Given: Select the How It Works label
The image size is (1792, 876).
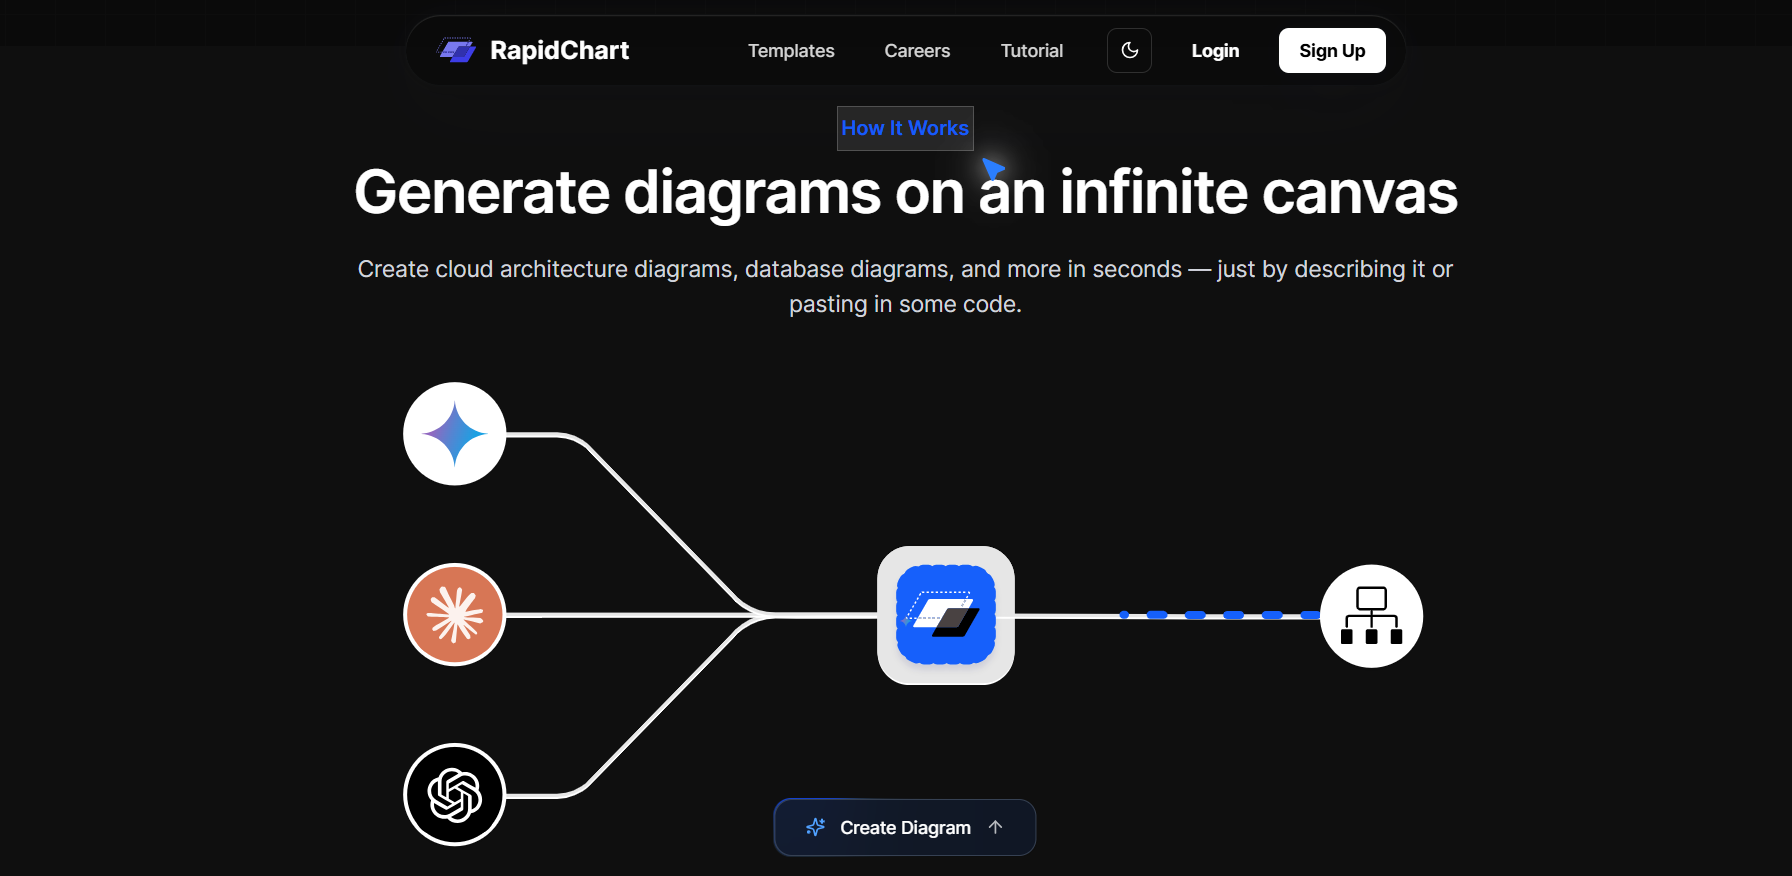Looking at the screenshot, I should (x=905, y=128).
